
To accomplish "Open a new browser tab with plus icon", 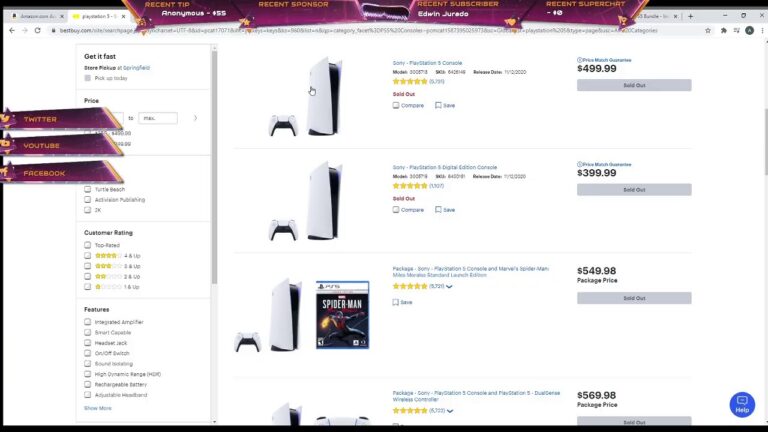I will pos(691,16).
